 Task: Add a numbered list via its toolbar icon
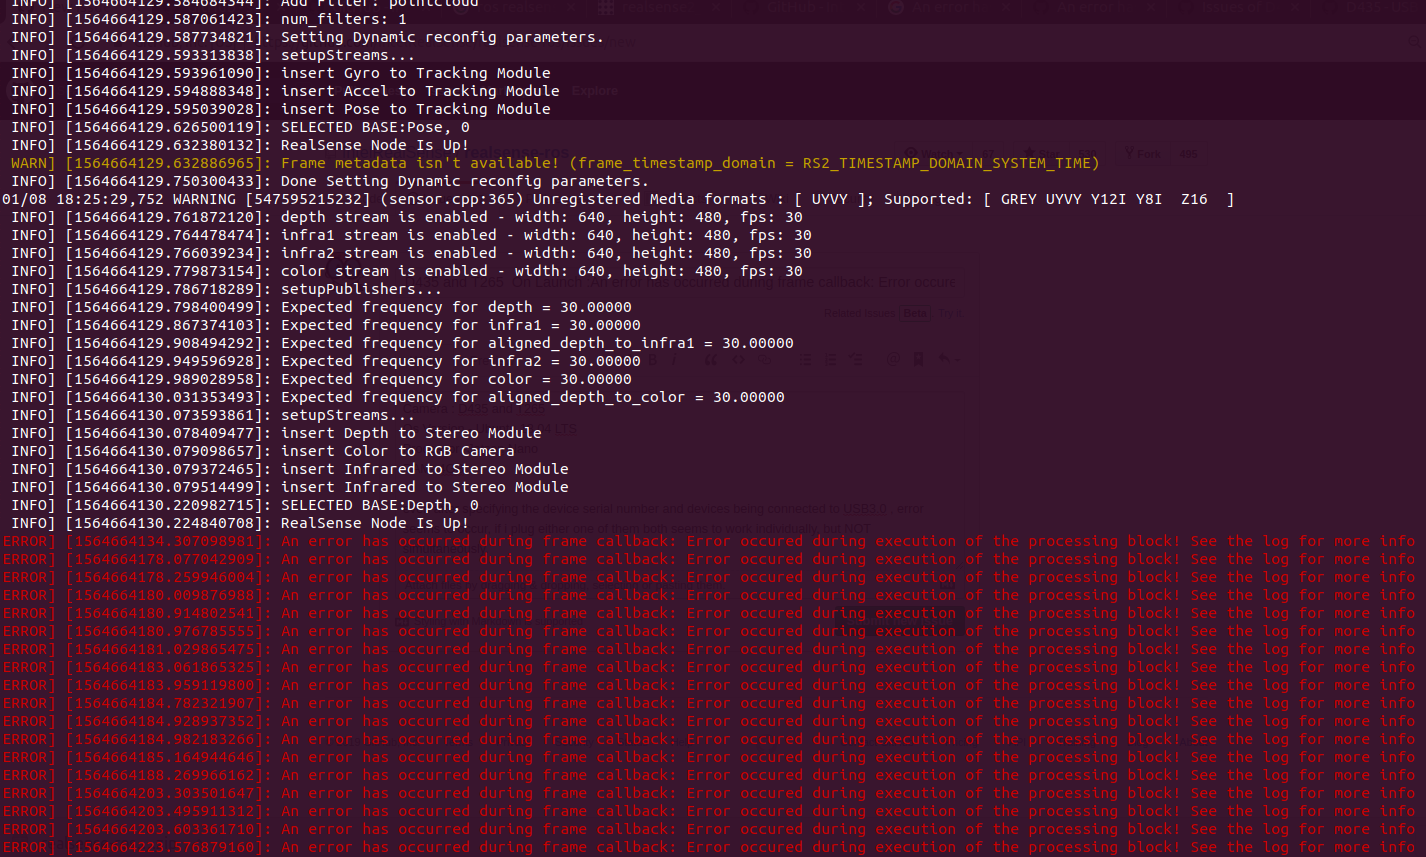click(x=831, y=360)
